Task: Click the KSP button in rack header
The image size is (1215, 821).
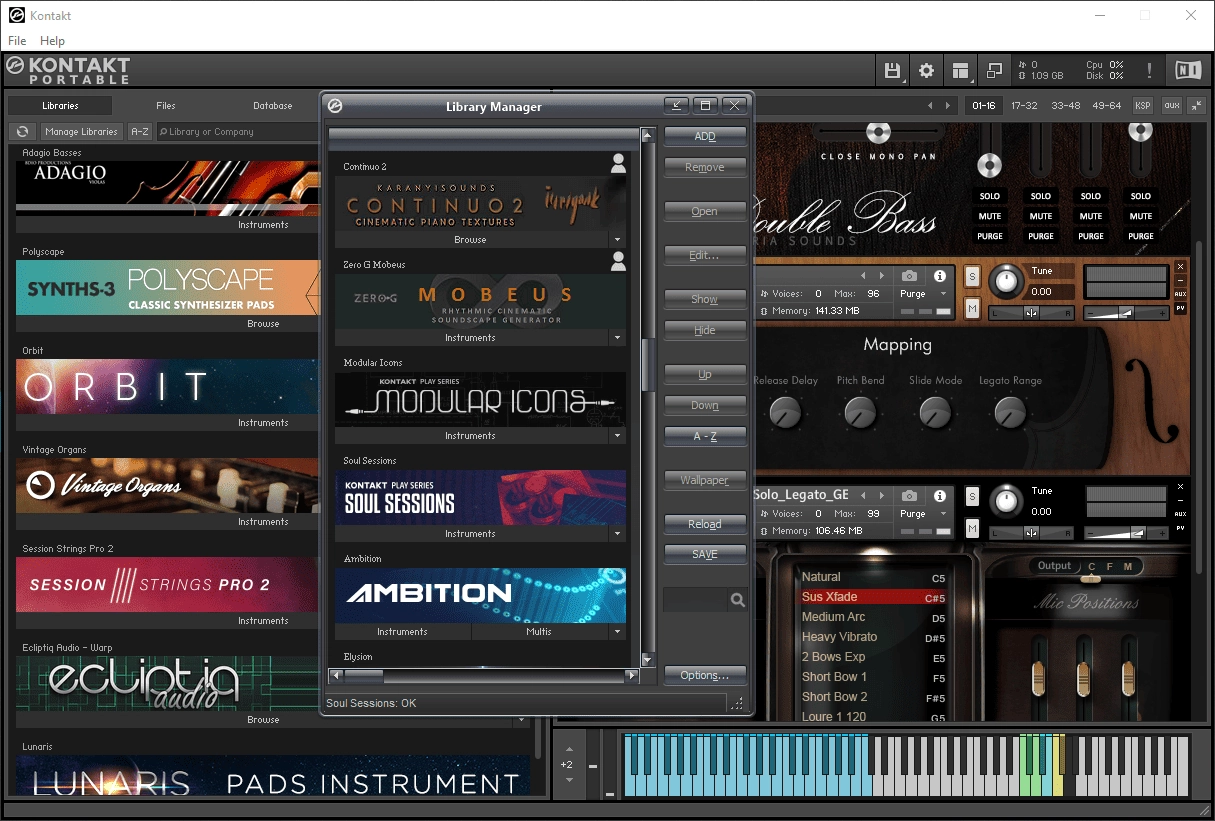Action: [x=1142, y=105]
